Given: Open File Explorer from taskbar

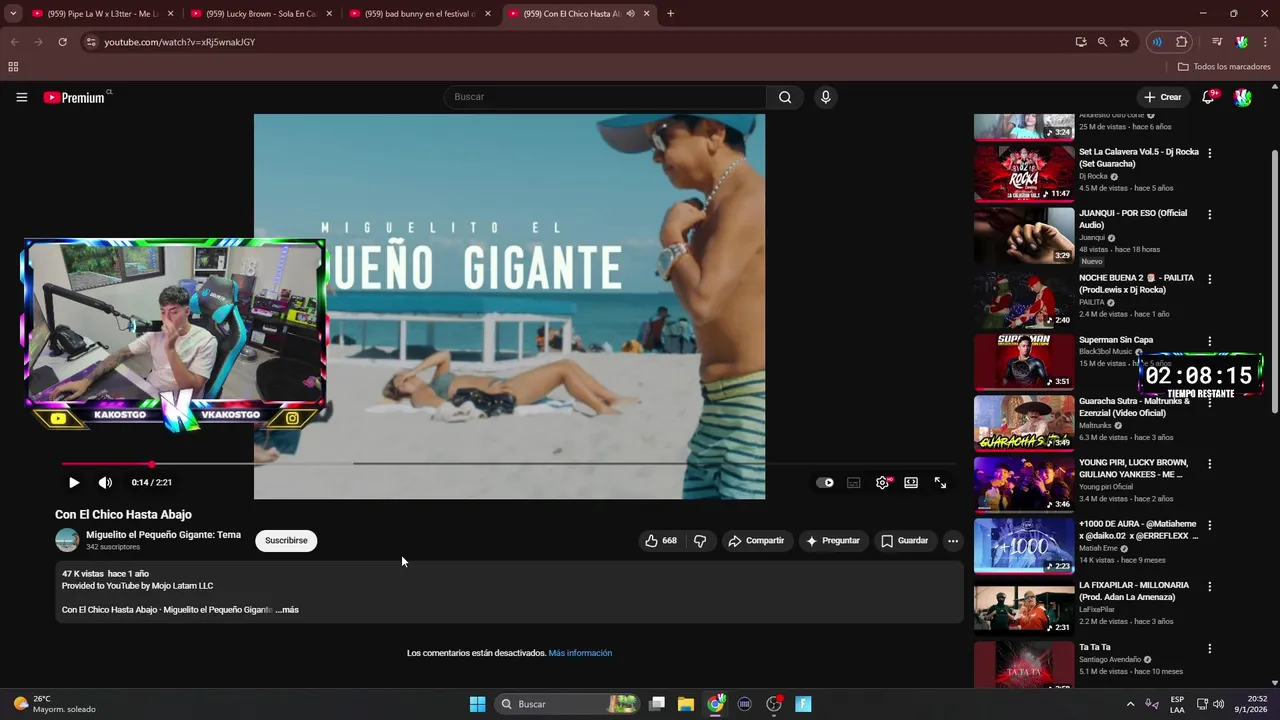Looking at the screenshot, I should coord(686,704).
